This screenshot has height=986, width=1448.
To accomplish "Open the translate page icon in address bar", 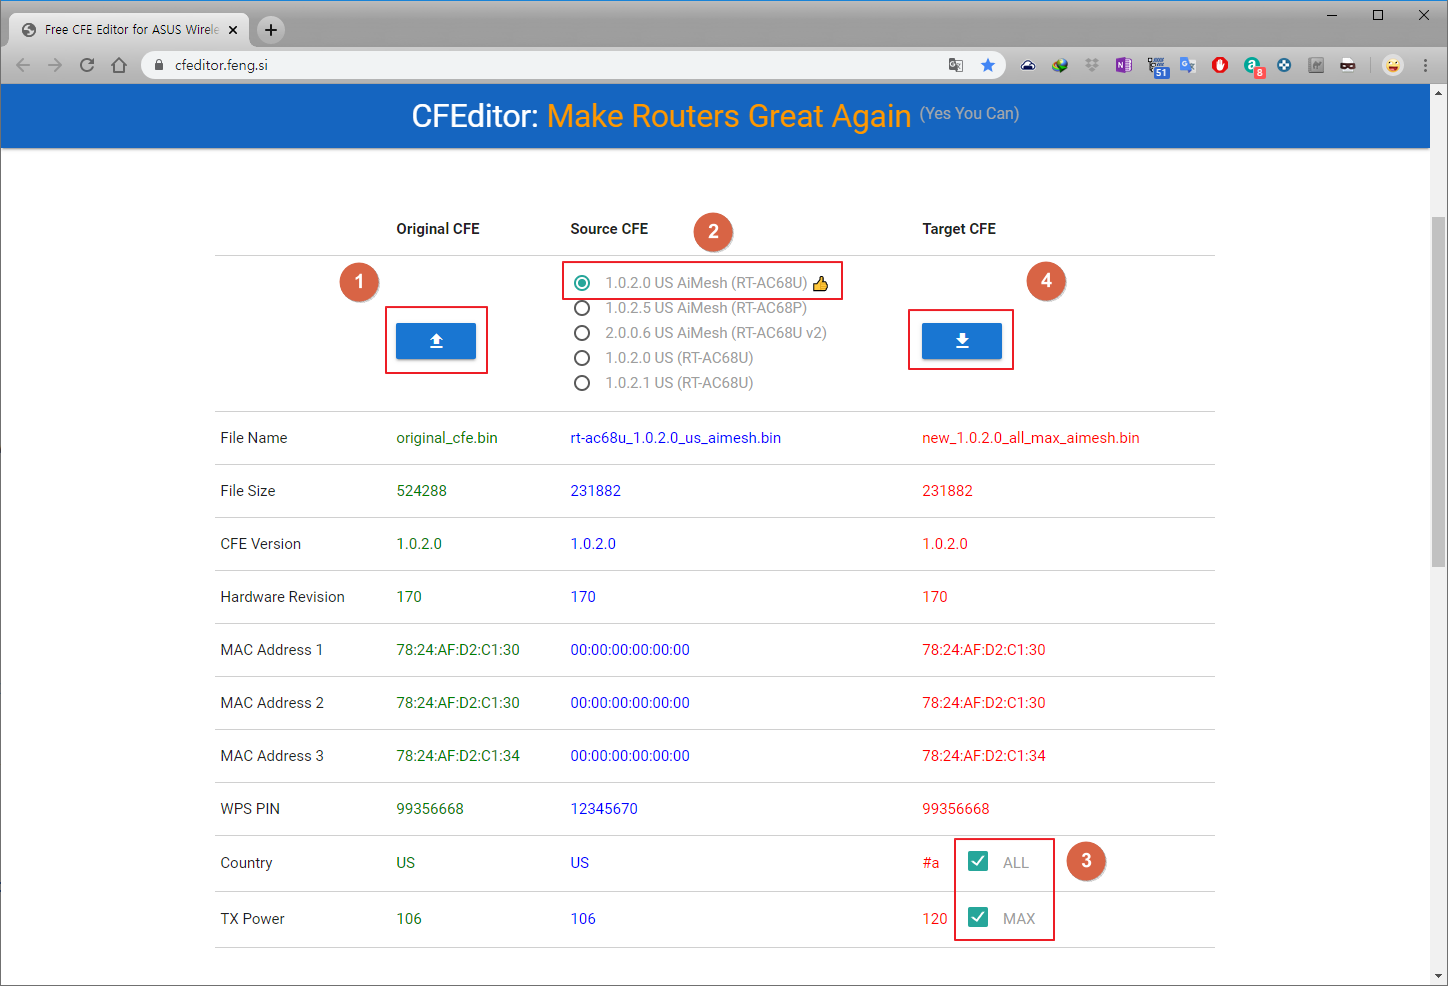I will click(956, 65).
